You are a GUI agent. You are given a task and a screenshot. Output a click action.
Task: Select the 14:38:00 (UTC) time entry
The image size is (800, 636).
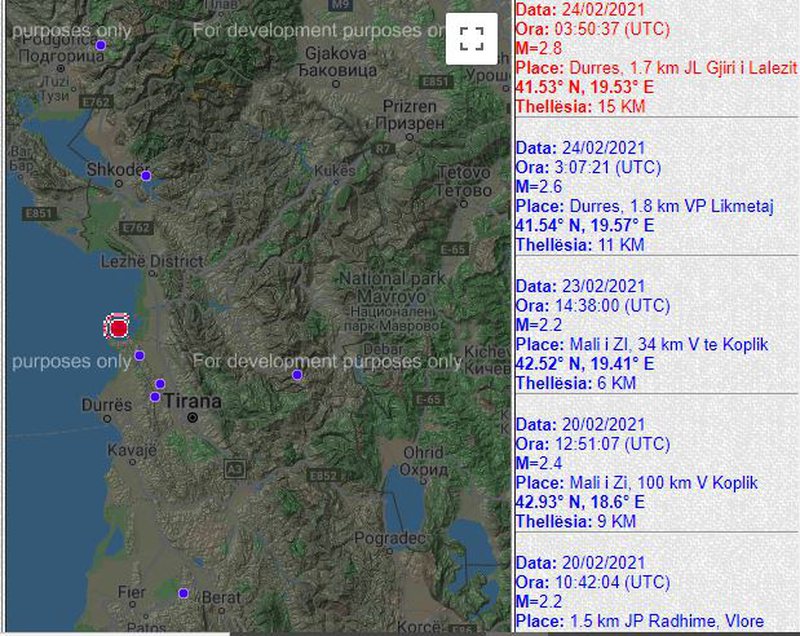click(x=612, y=306)
